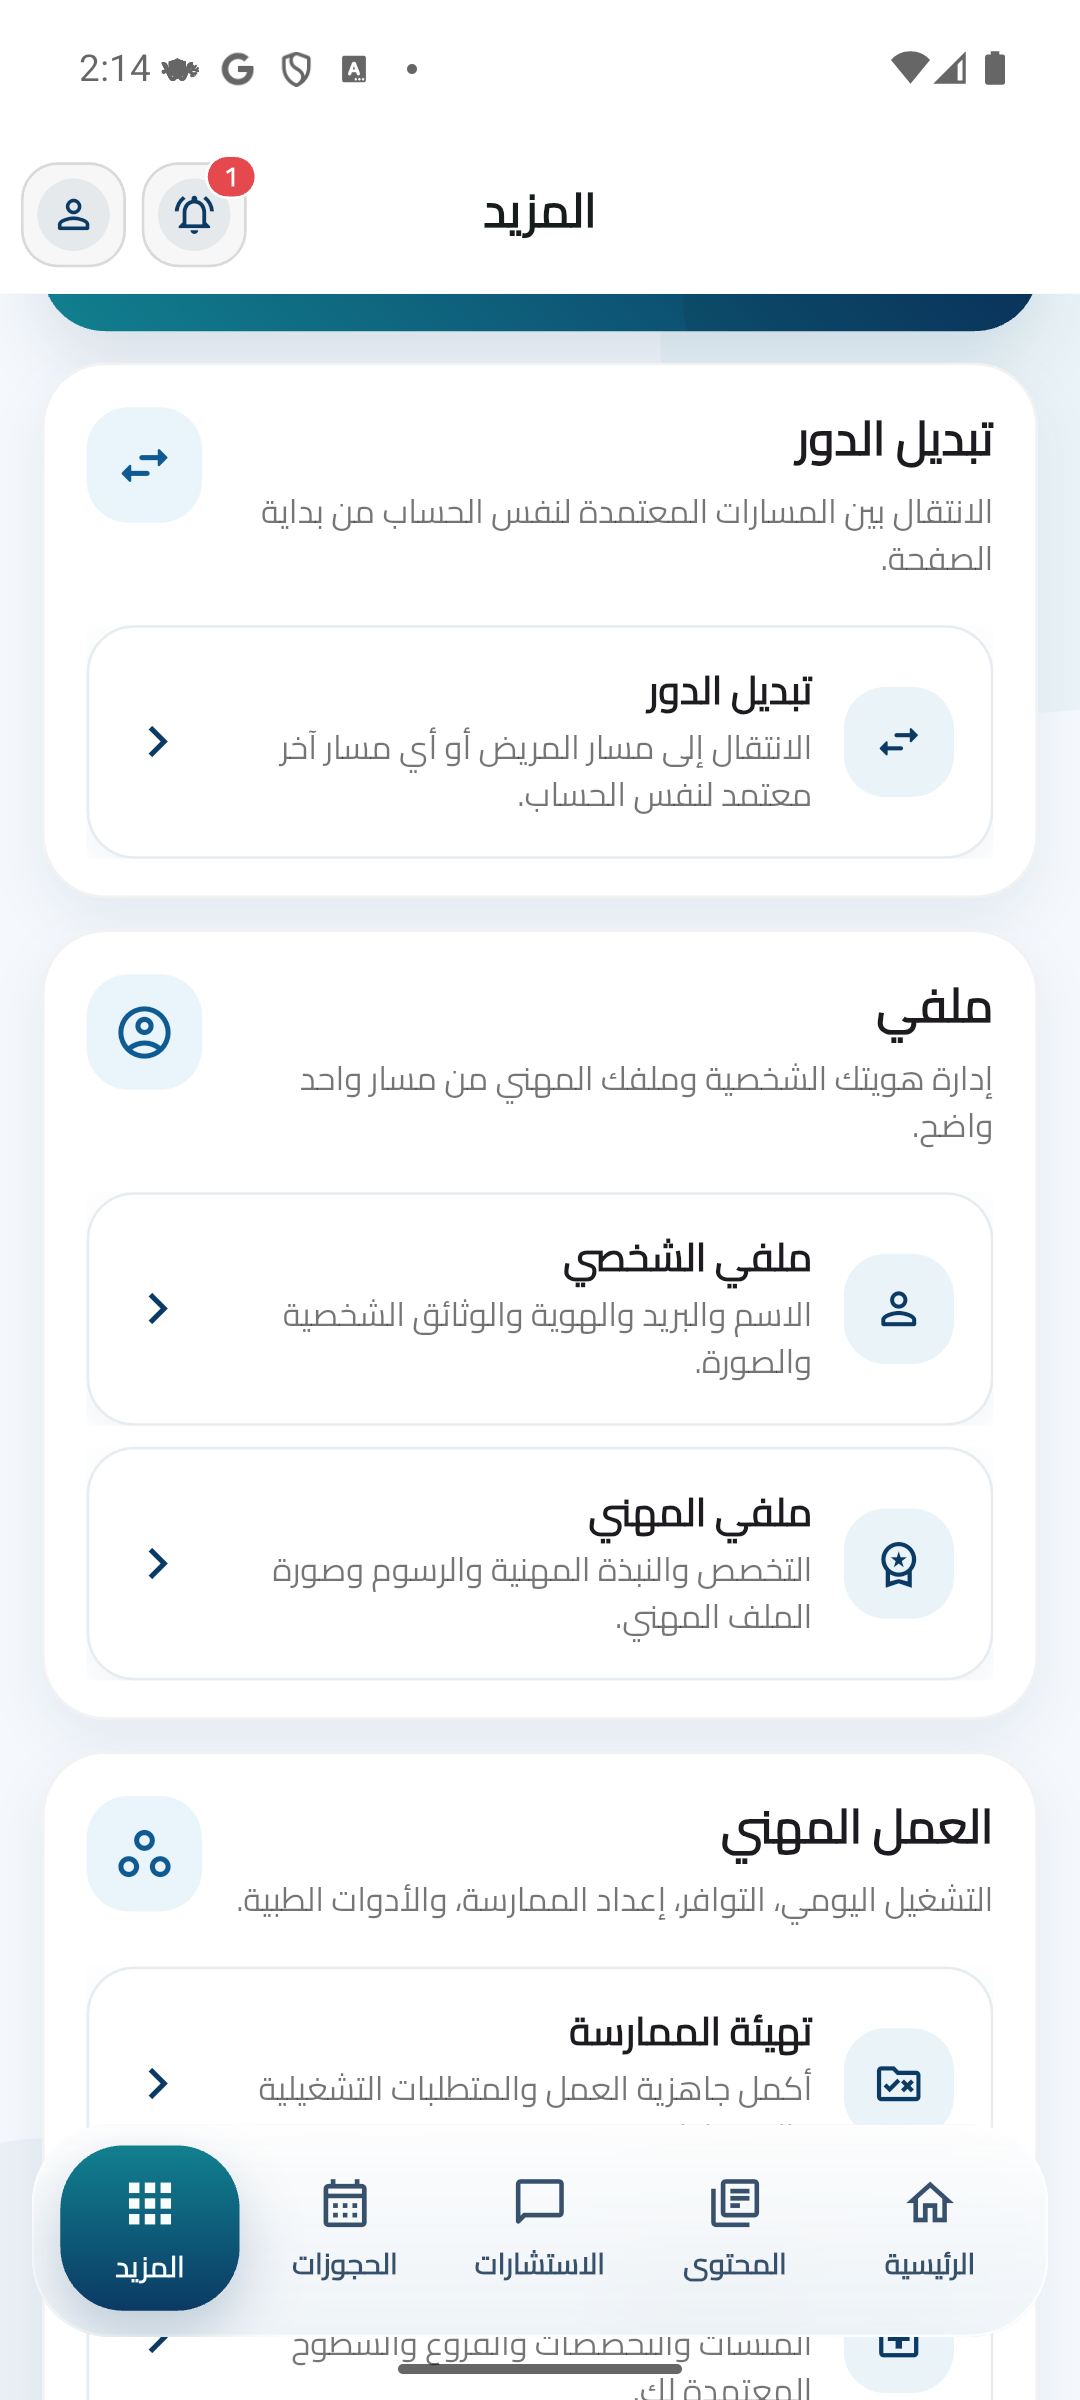The image size is (1080, 2400).
Task: Open the ملفي المهني title link
Action: click(699, 1514)
